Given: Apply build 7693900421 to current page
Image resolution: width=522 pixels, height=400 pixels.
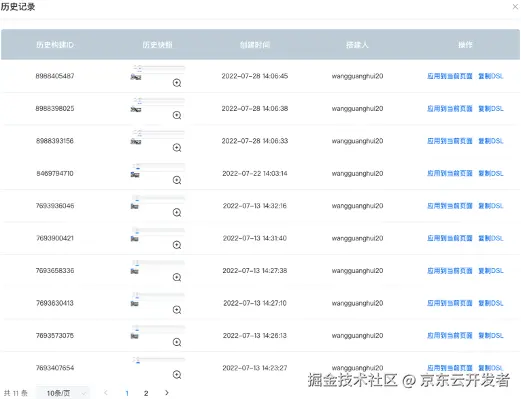Looking at the screenshot, I should (x=450, y=238).
